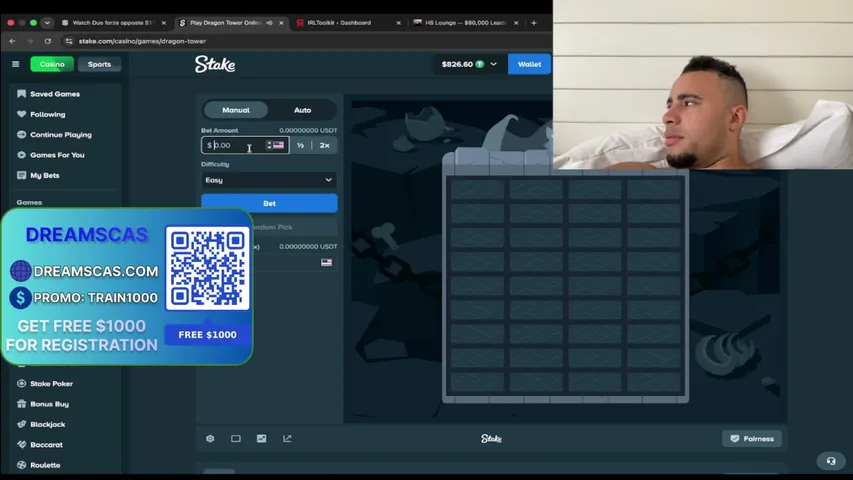Open the Difficulty dropdown set to Easy
Screen dimensions: 853x480
click(269, 180)
